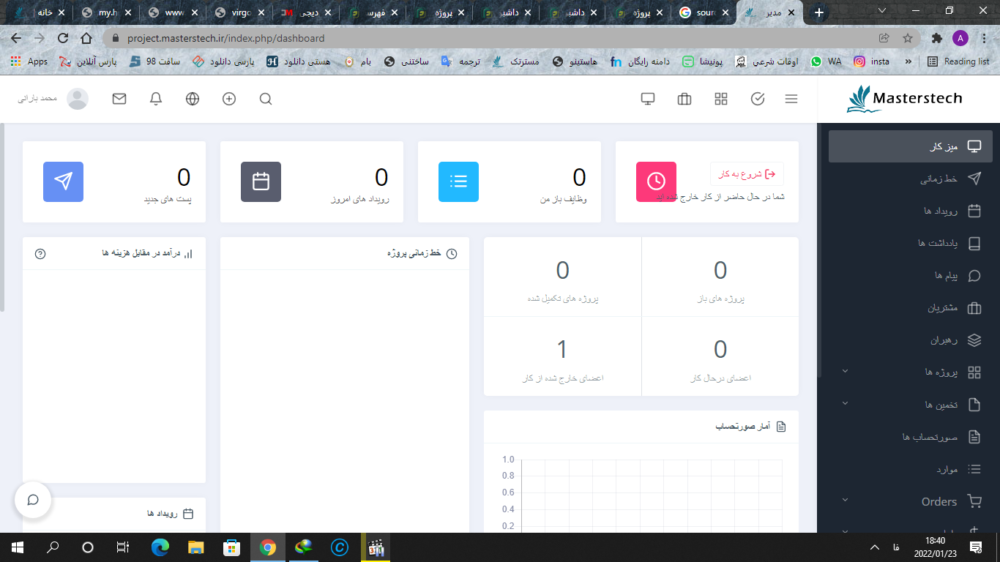Open the language globe icon
This screenshot has width=1000, height=562.
[193, 99]
